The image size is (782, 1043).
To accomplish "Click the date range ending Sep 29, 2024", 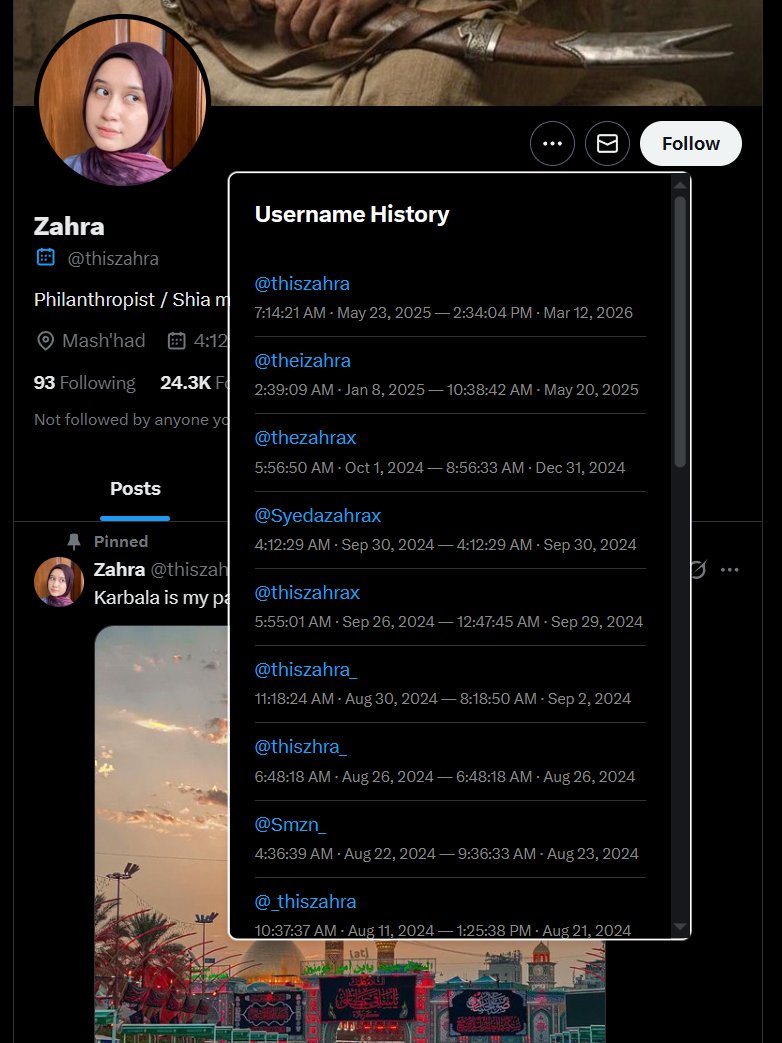I will coord(449,622).
